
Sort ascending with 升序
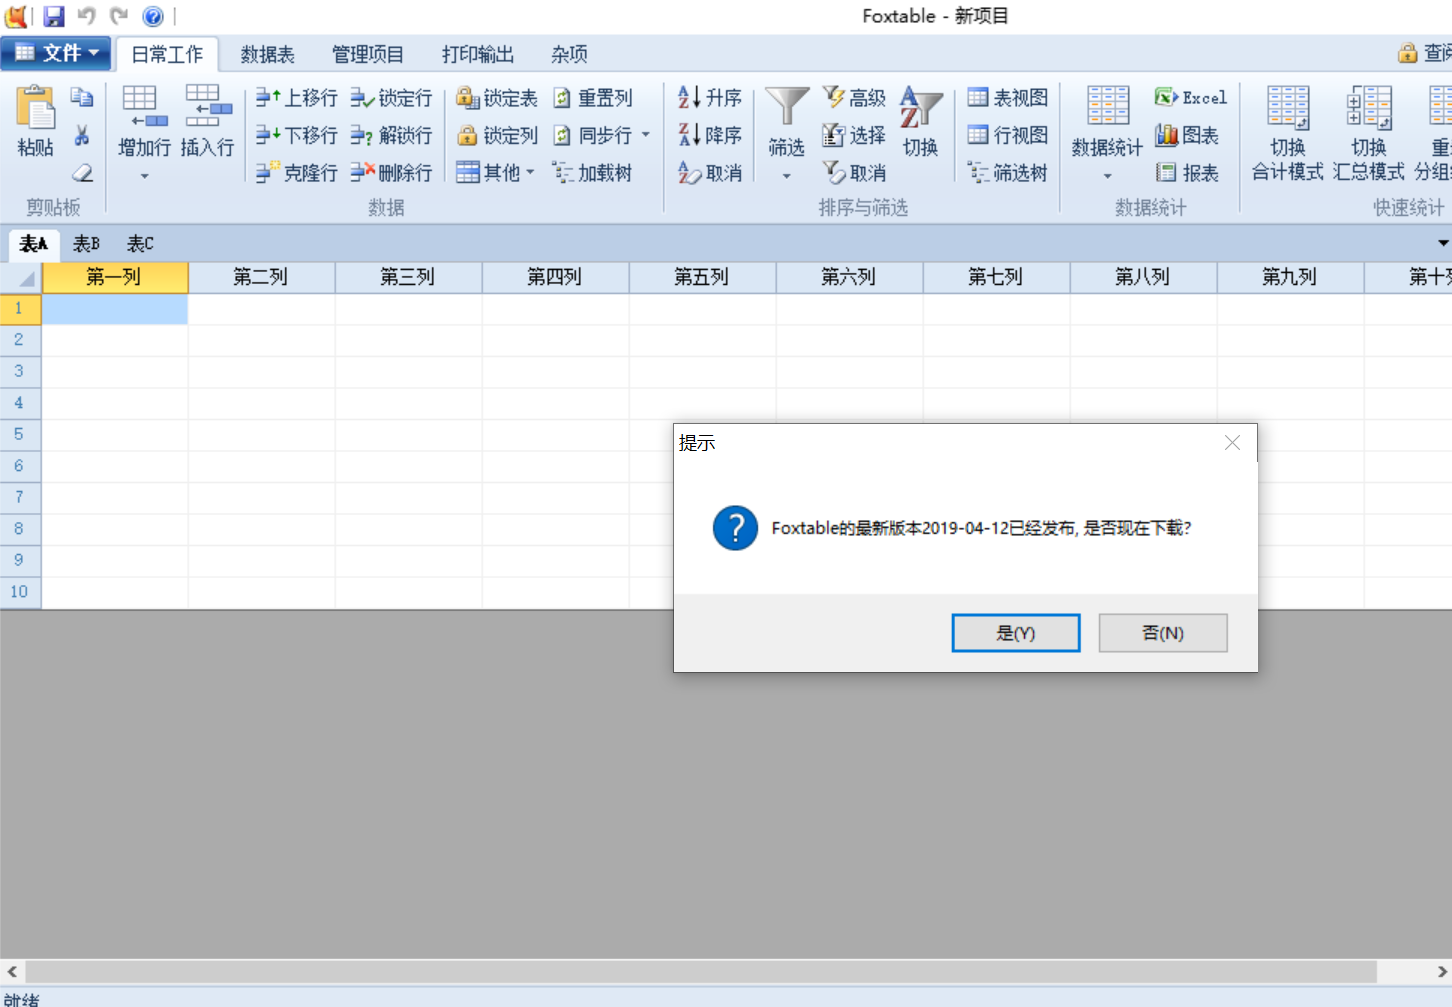710,97
